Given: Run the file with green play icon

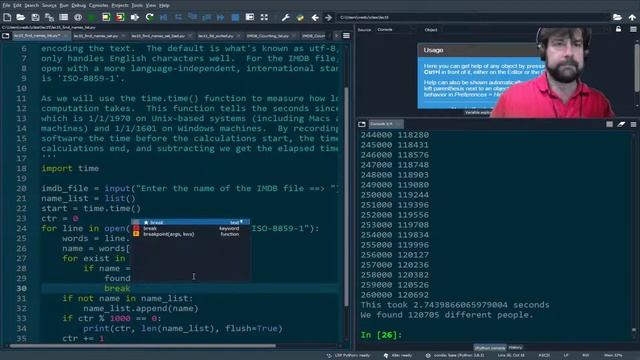Looking at the screenshot, I should (x=92, y=17).
